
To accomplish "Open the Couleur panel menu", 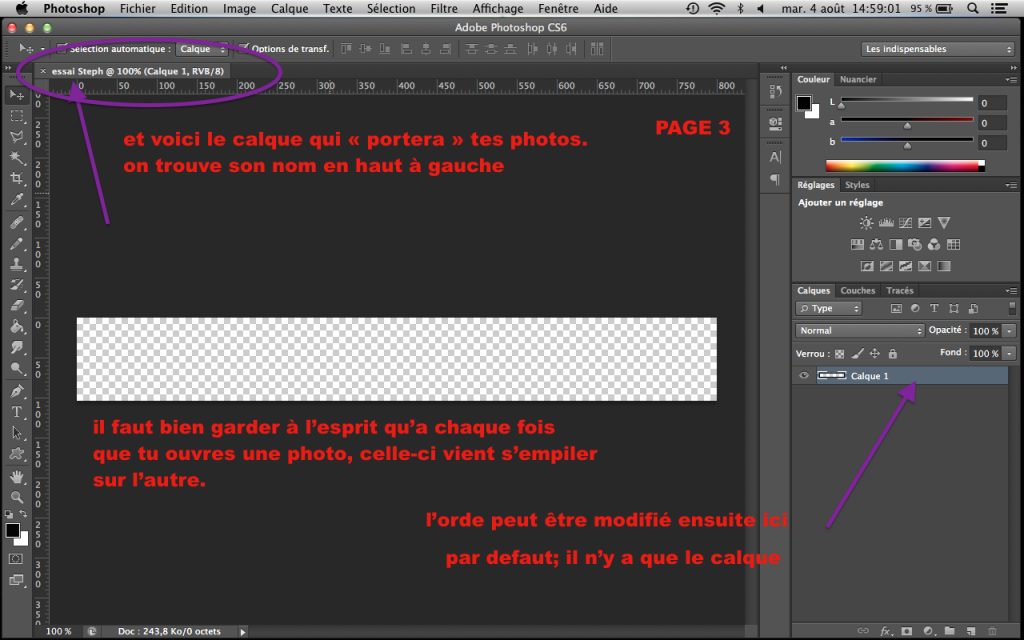I will (1012, 80).
